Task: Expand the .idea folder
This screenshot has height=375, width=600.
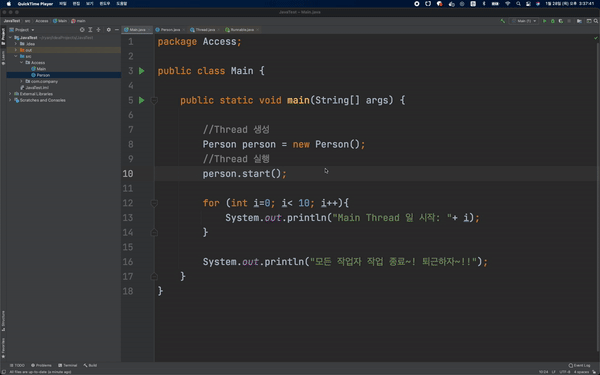Action: click(x=16, y=44)
